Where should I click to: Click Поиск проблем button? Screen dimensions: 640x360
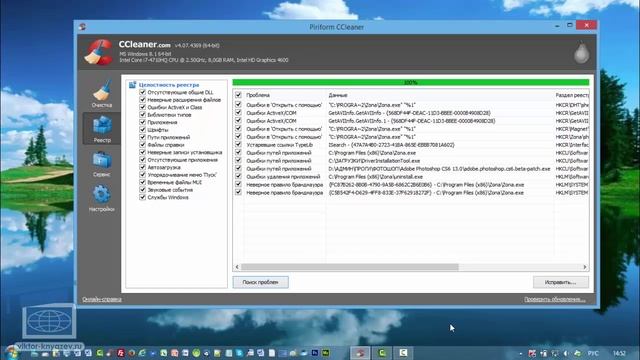(x=260, y=282)
